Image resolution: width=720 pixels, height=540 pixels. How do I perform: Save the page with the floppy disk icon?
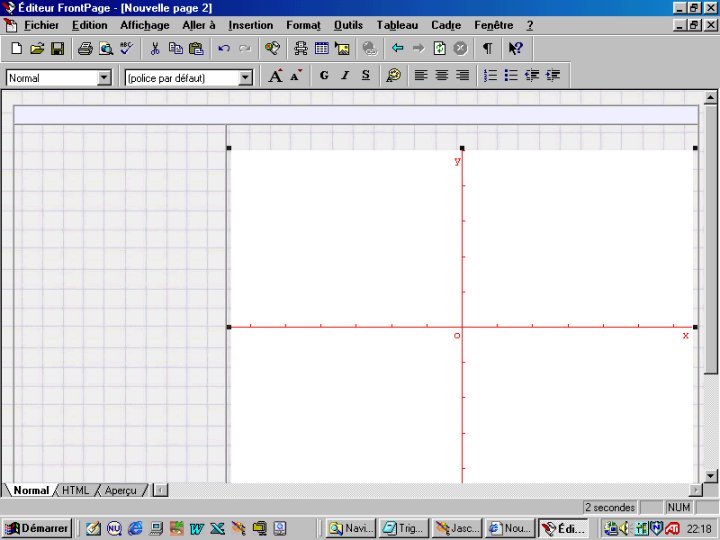point(57,48)
